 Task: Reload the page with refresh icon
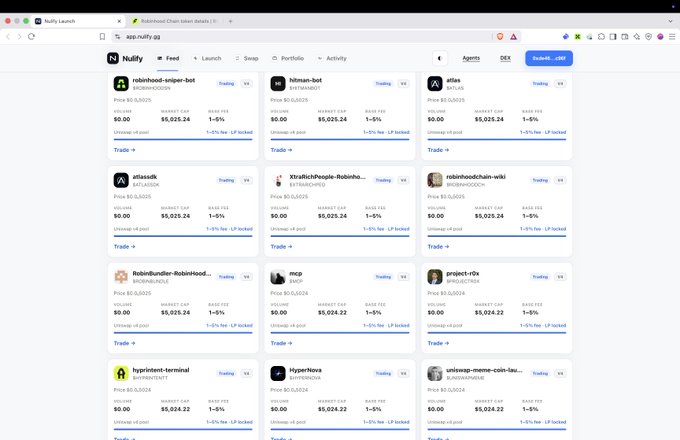[x=31, y=36]
